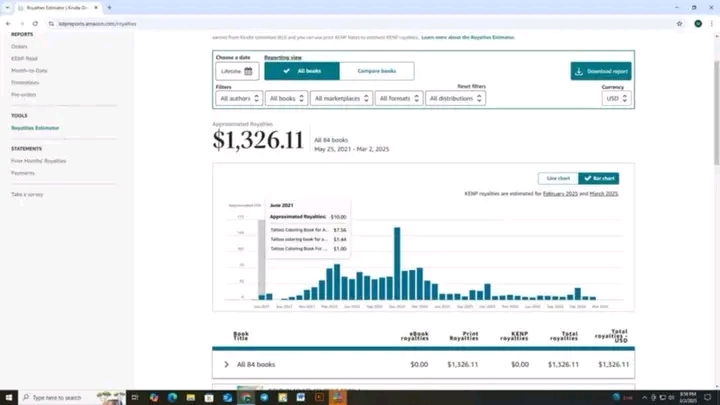Open Payments in the sidebar

pos(22,172)
